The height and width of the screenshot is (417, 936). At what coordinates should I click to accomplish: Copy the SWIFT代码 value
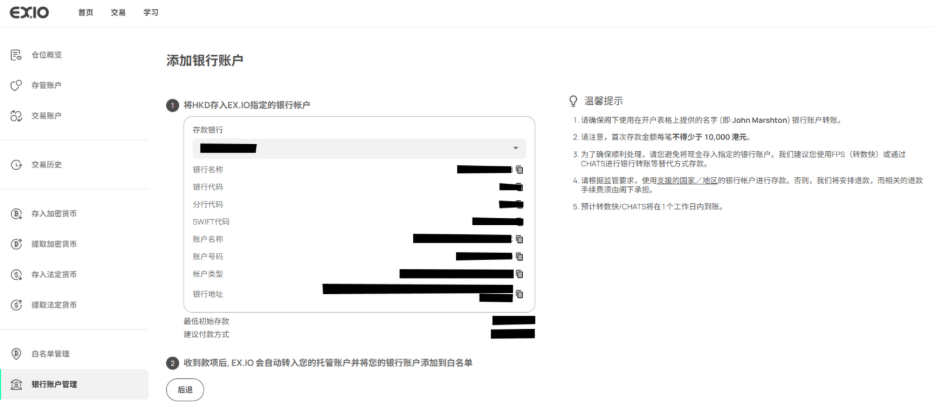click(x=519, y=221)
